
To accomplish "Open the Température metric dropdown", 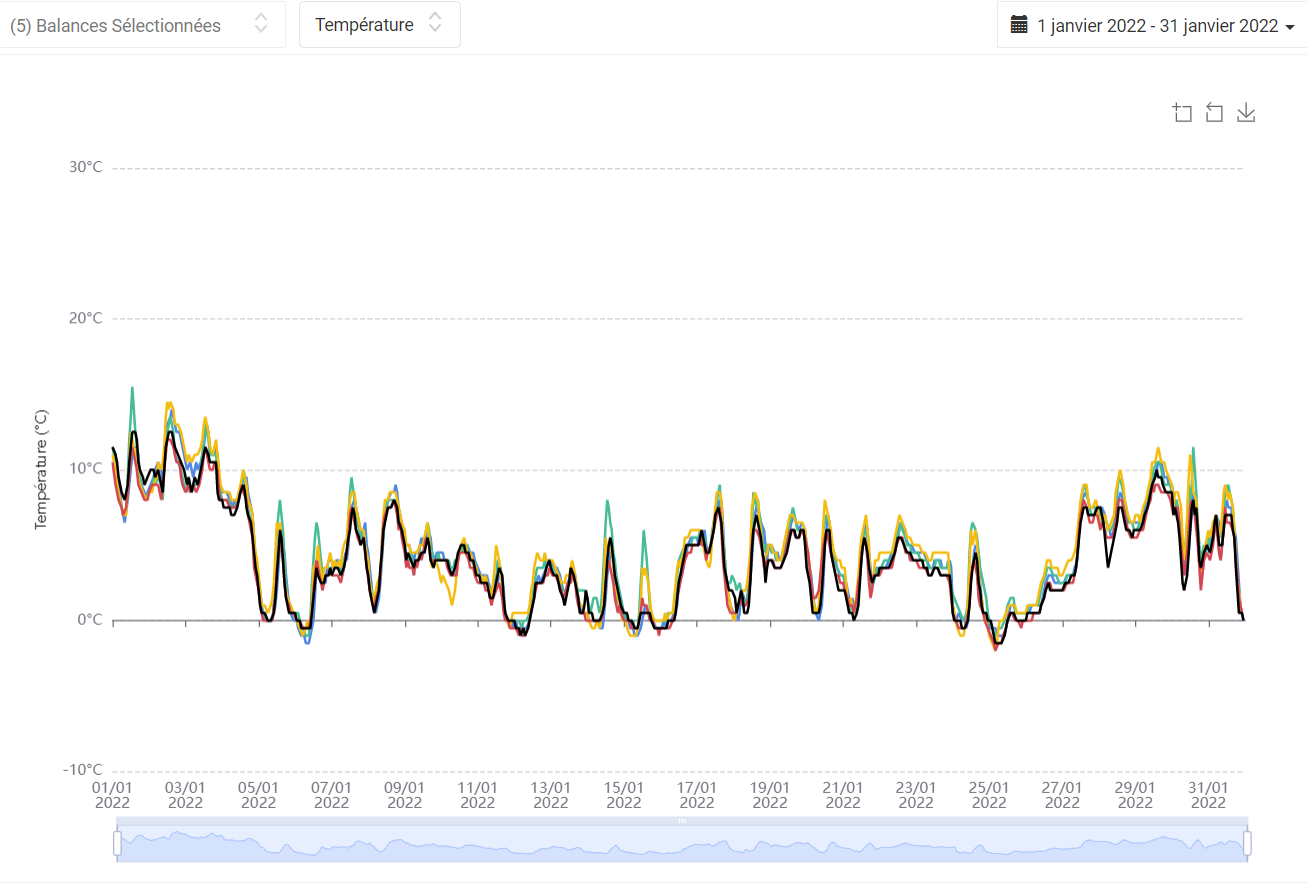I will click(380, 25).
